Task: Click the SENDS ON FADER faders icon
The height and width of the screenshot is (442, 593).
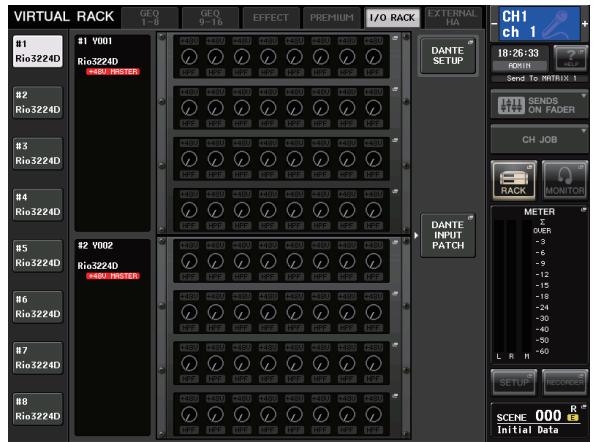Action: point(511,105)
